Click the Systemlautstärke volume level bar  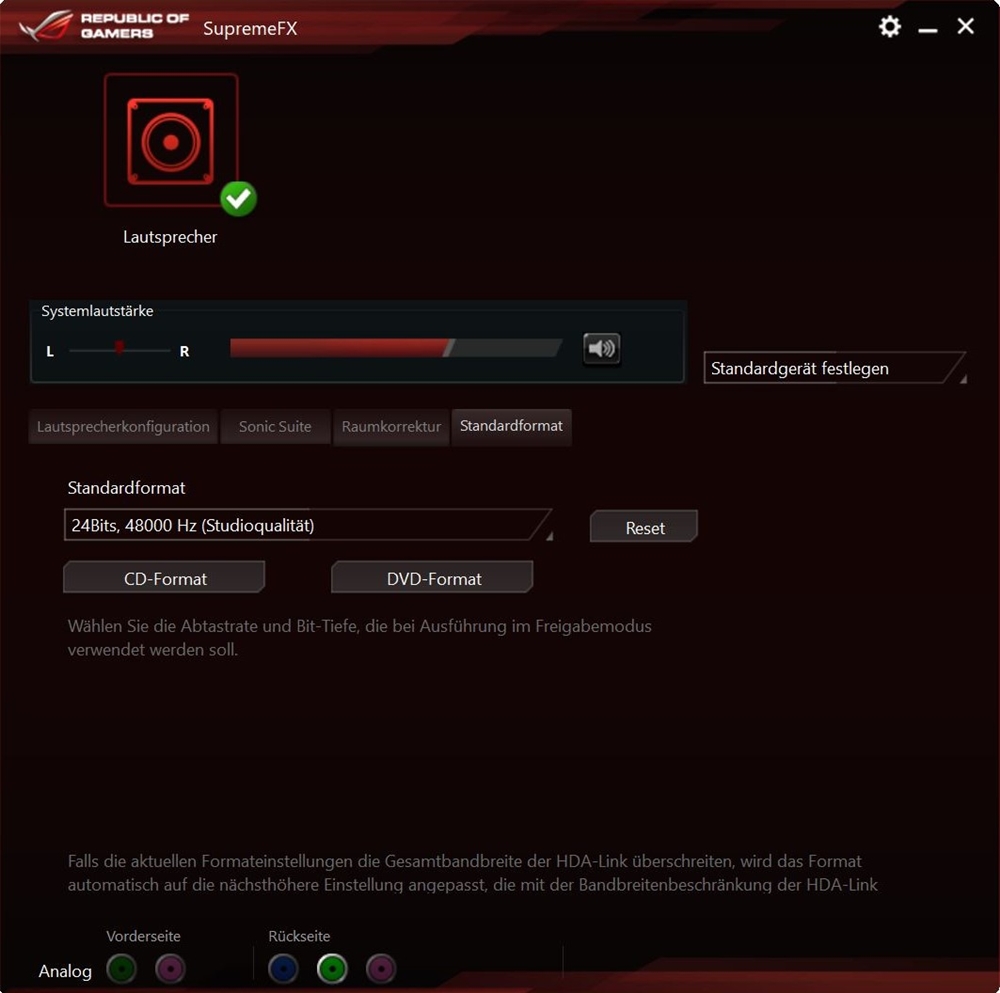(395, 348)
